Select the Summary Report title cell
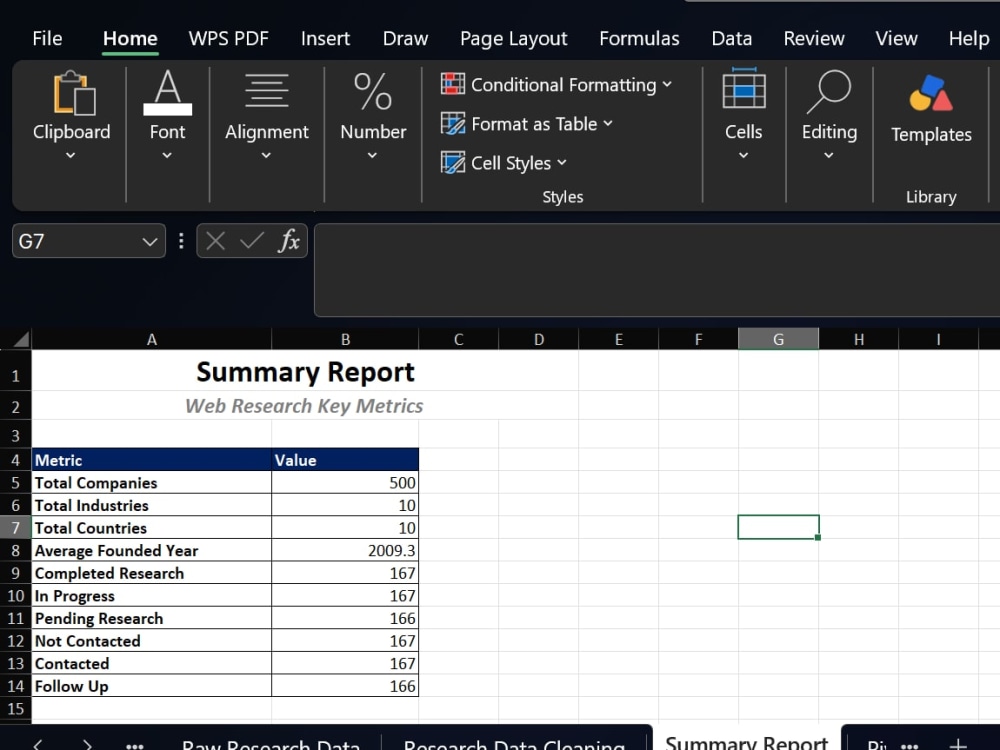This screenshot has height=750, width=1000. 305,372
